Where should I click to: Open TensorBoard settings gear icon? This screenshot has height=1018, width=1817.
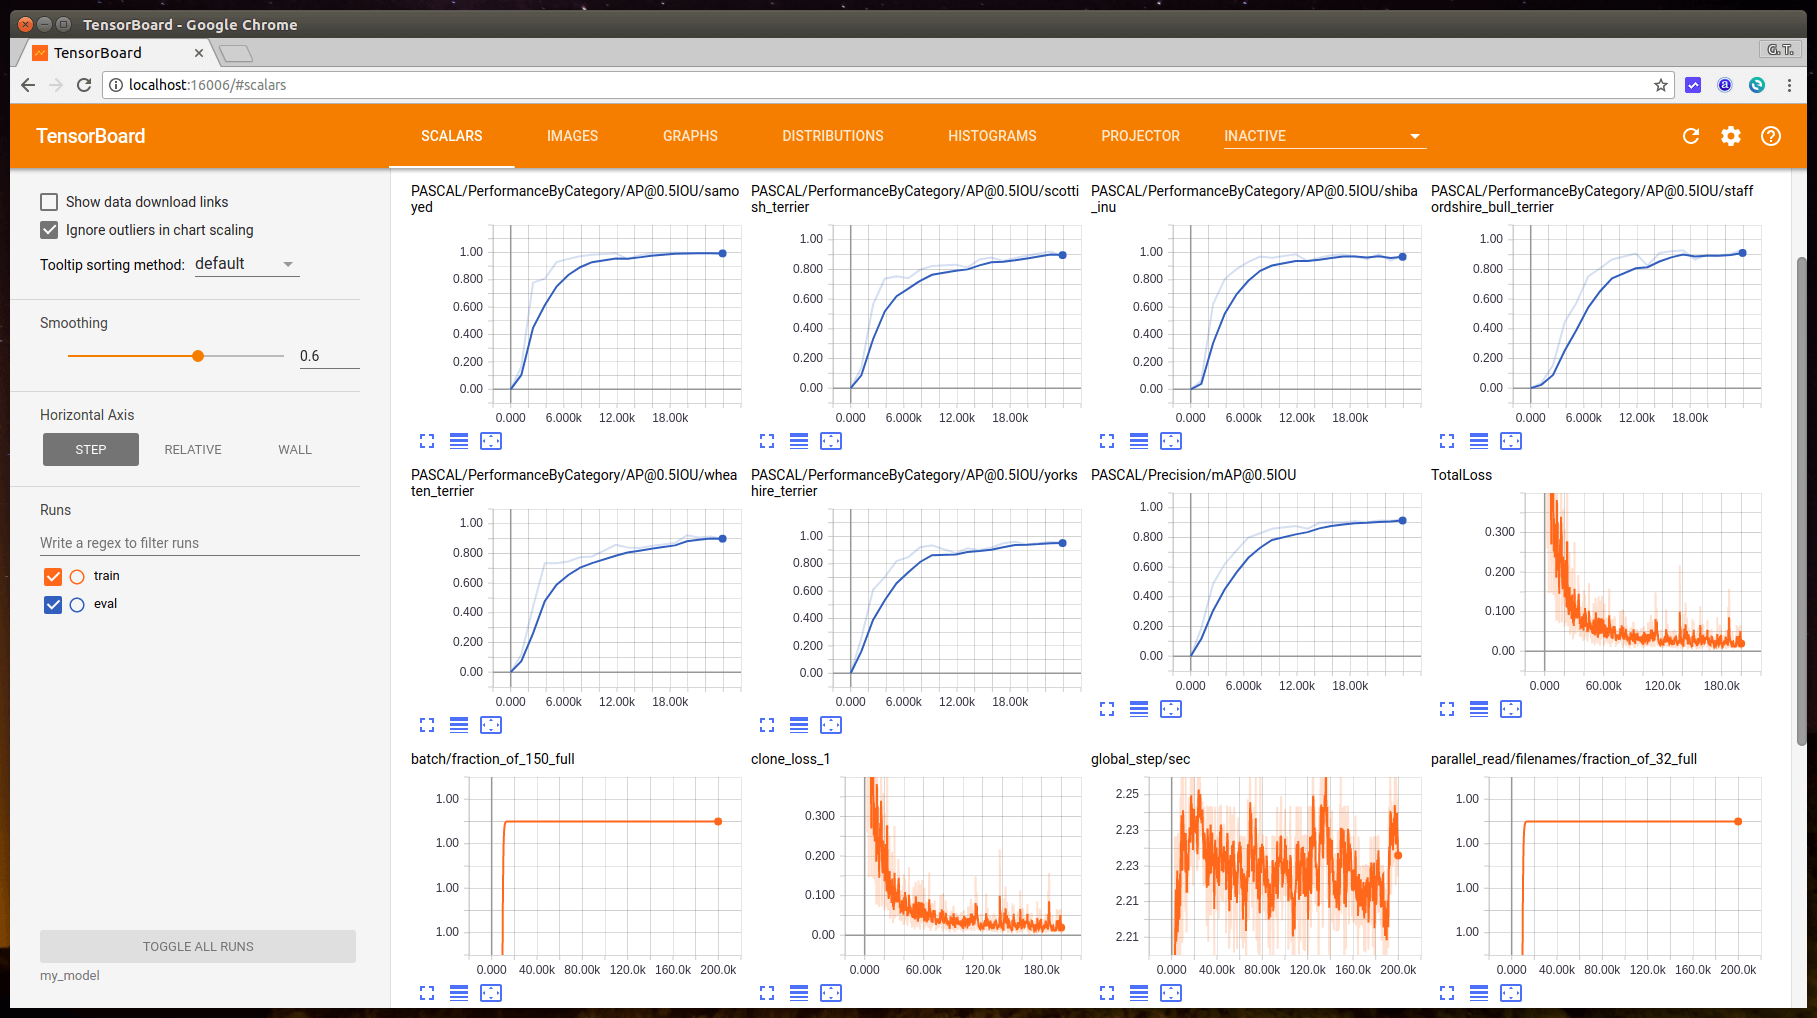click(x=1731, y=136)
